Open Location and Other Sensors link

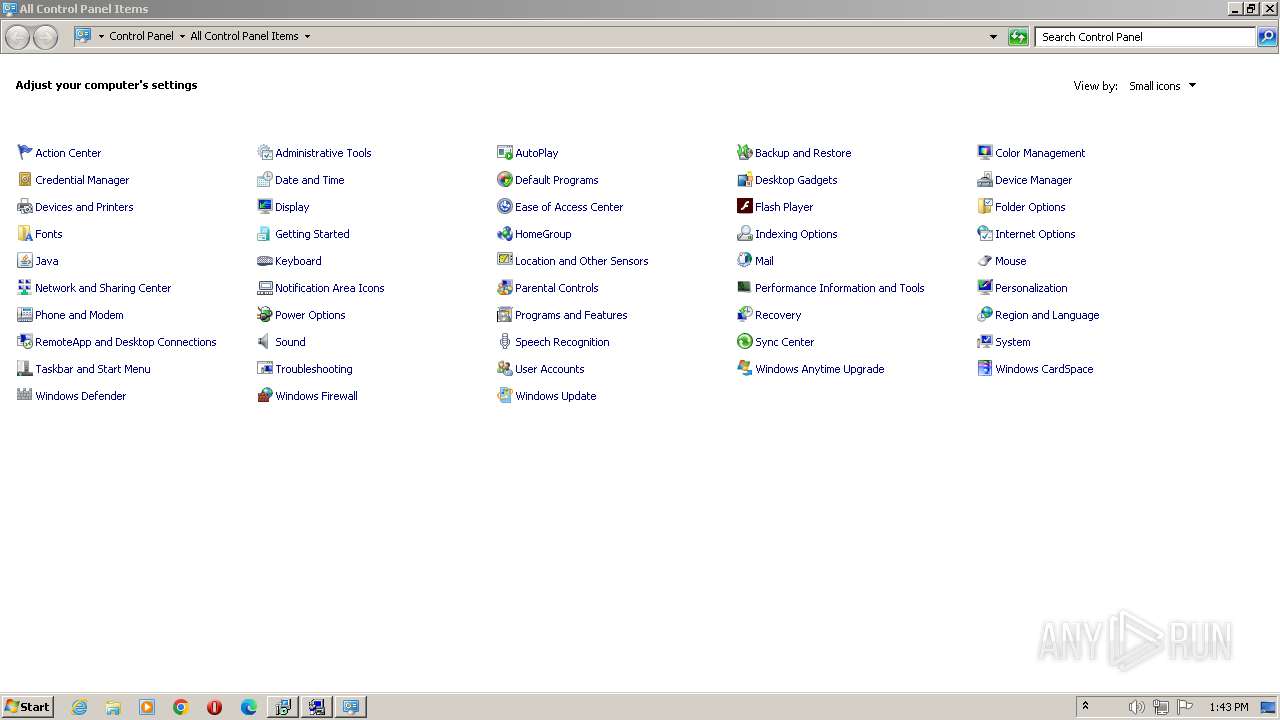tap(581, 261)
